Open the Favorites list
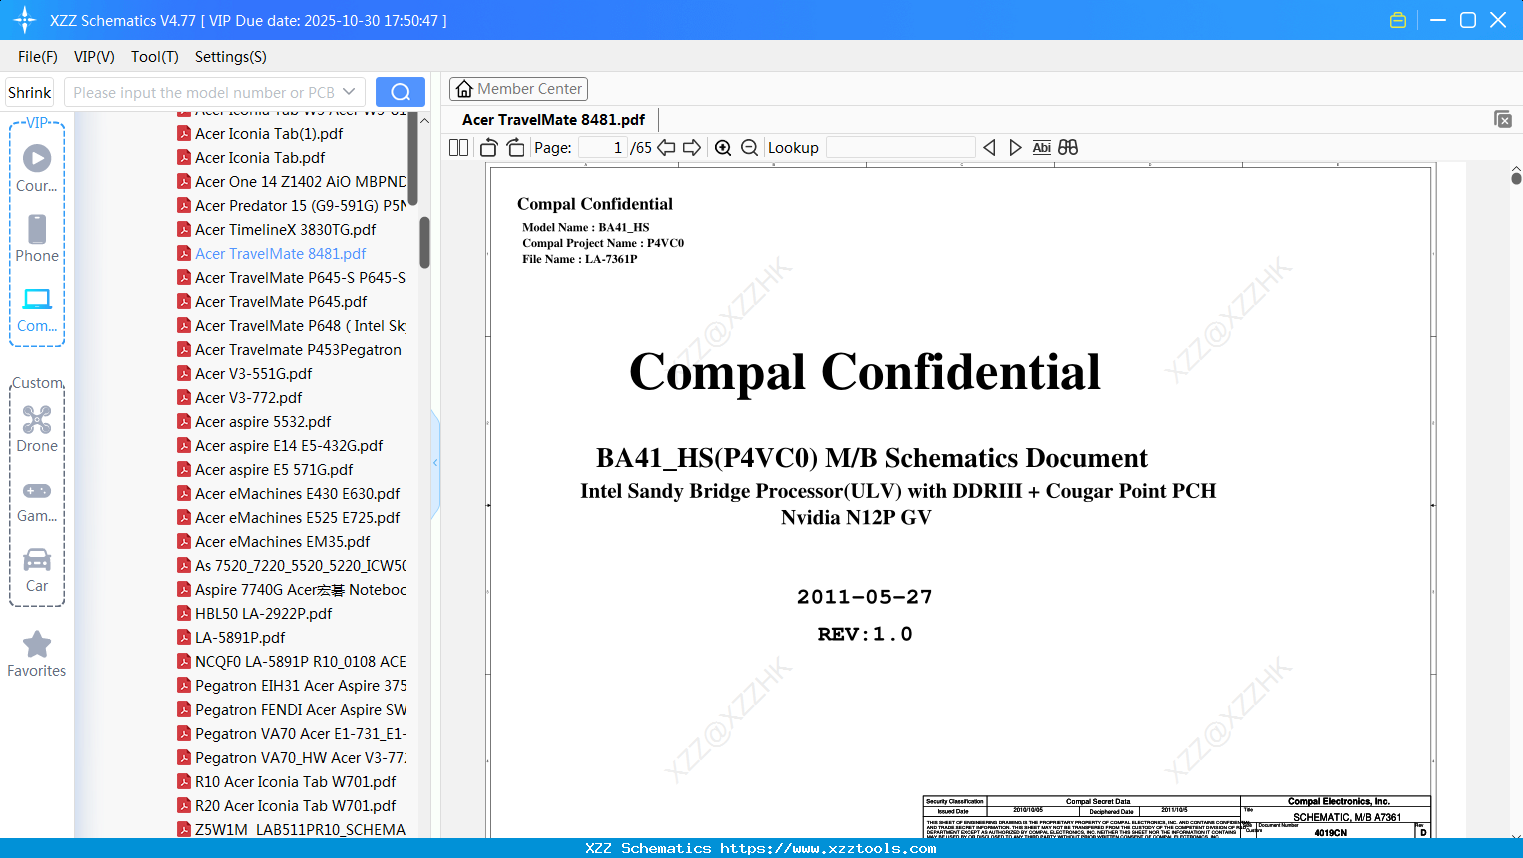The width and height of the screenshot is (1523, 858). pyautogui.click(x=37, y=654)
